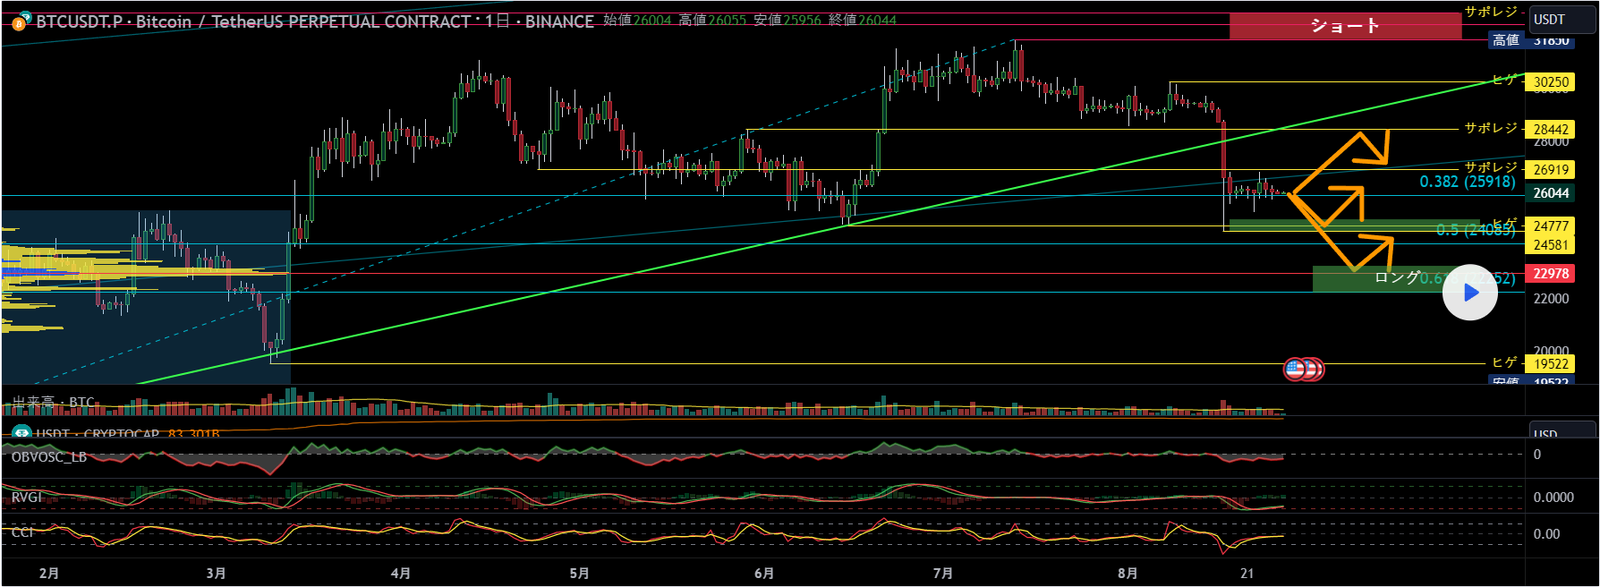Select the 0.382 (25918) Fibonacci level label
The height and width of the screenshot is (587, 1600).
click(1467, 182)
